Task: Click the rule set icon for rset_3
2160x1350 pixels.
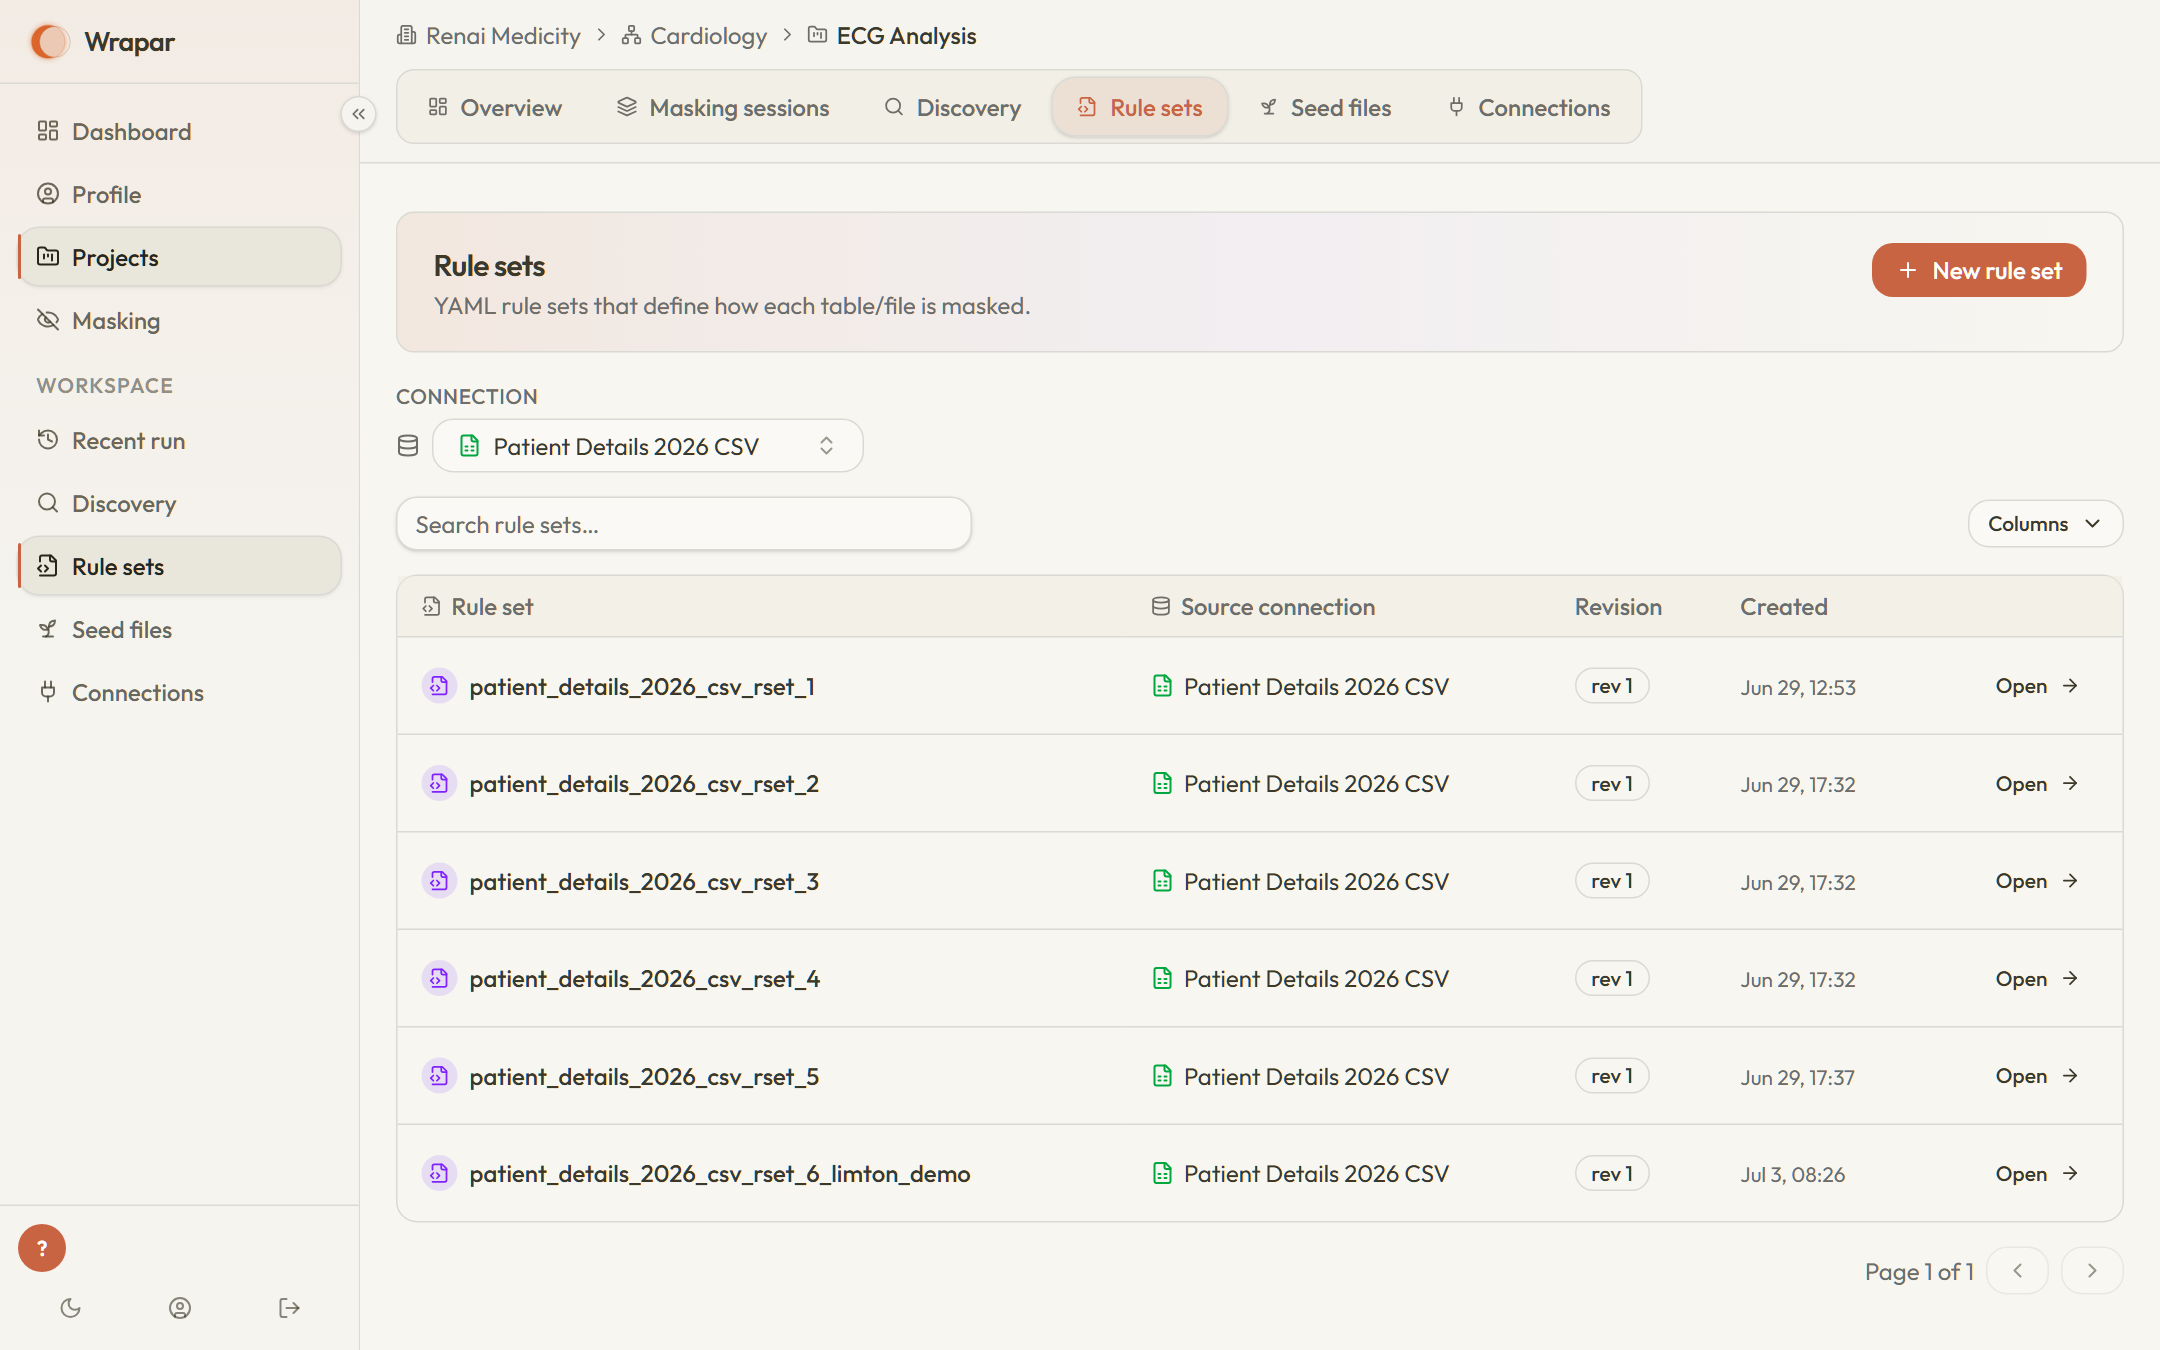Action: pyautogui.click(x=439, y=881)
